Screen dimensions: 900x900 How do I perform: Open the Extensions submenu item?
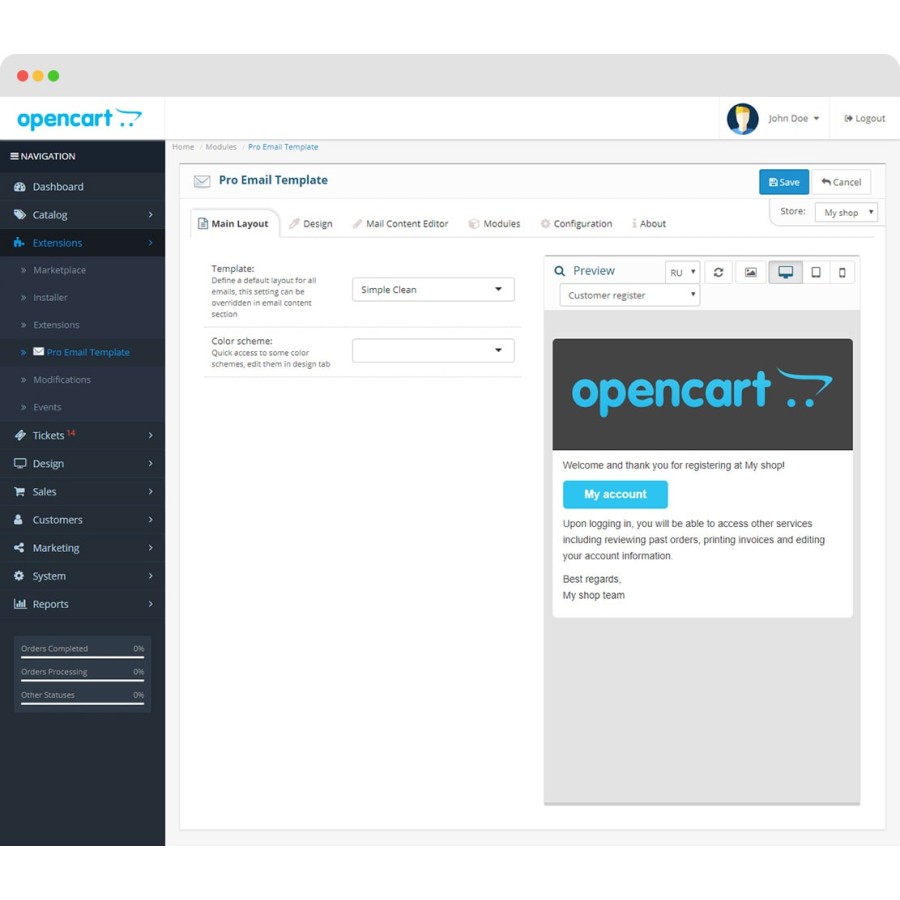56,325
